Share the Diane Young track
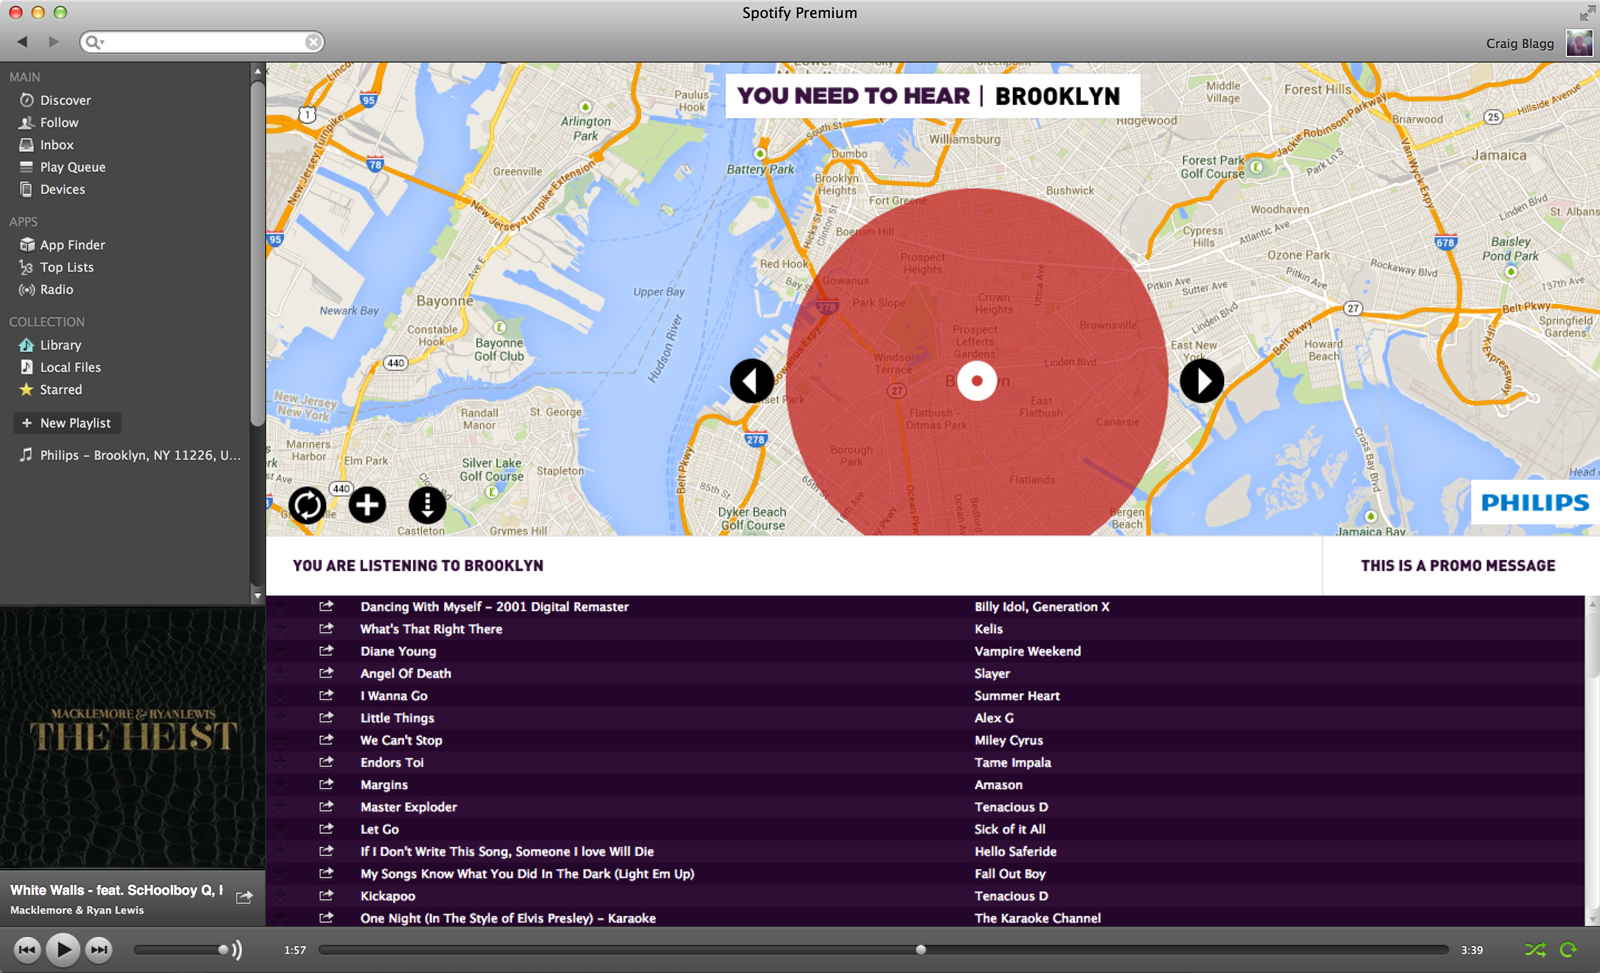Viewport: 1600px width, 973px height. click(x=326, y=650)
